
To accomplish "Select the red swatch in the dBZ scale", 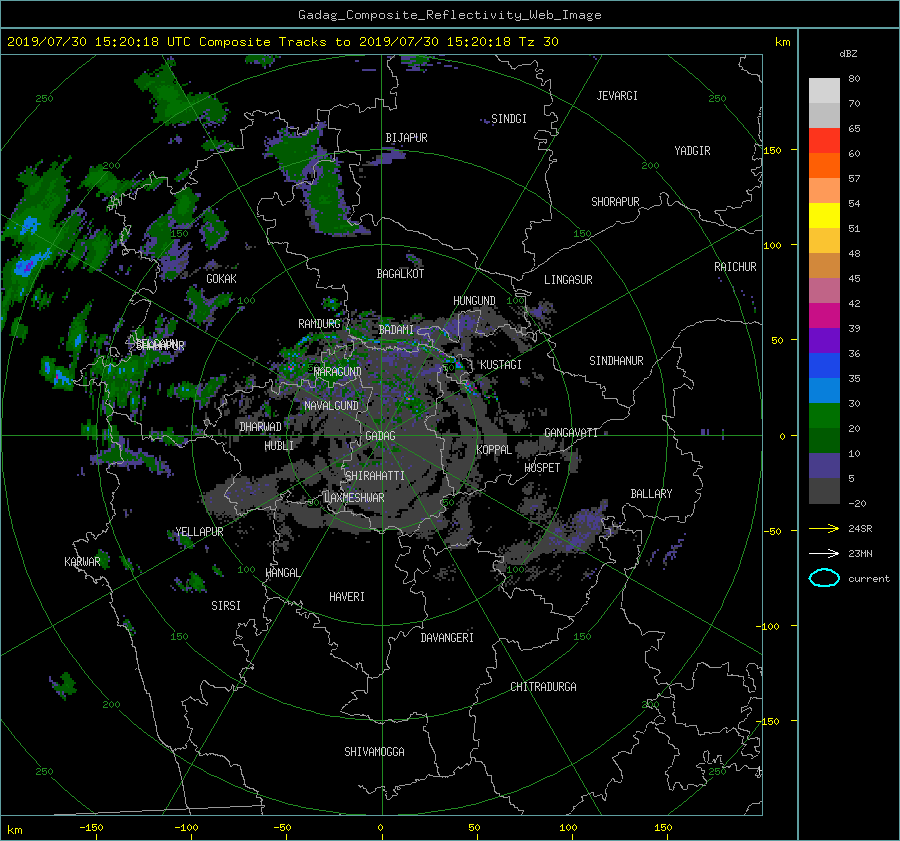I will point(824,140).
